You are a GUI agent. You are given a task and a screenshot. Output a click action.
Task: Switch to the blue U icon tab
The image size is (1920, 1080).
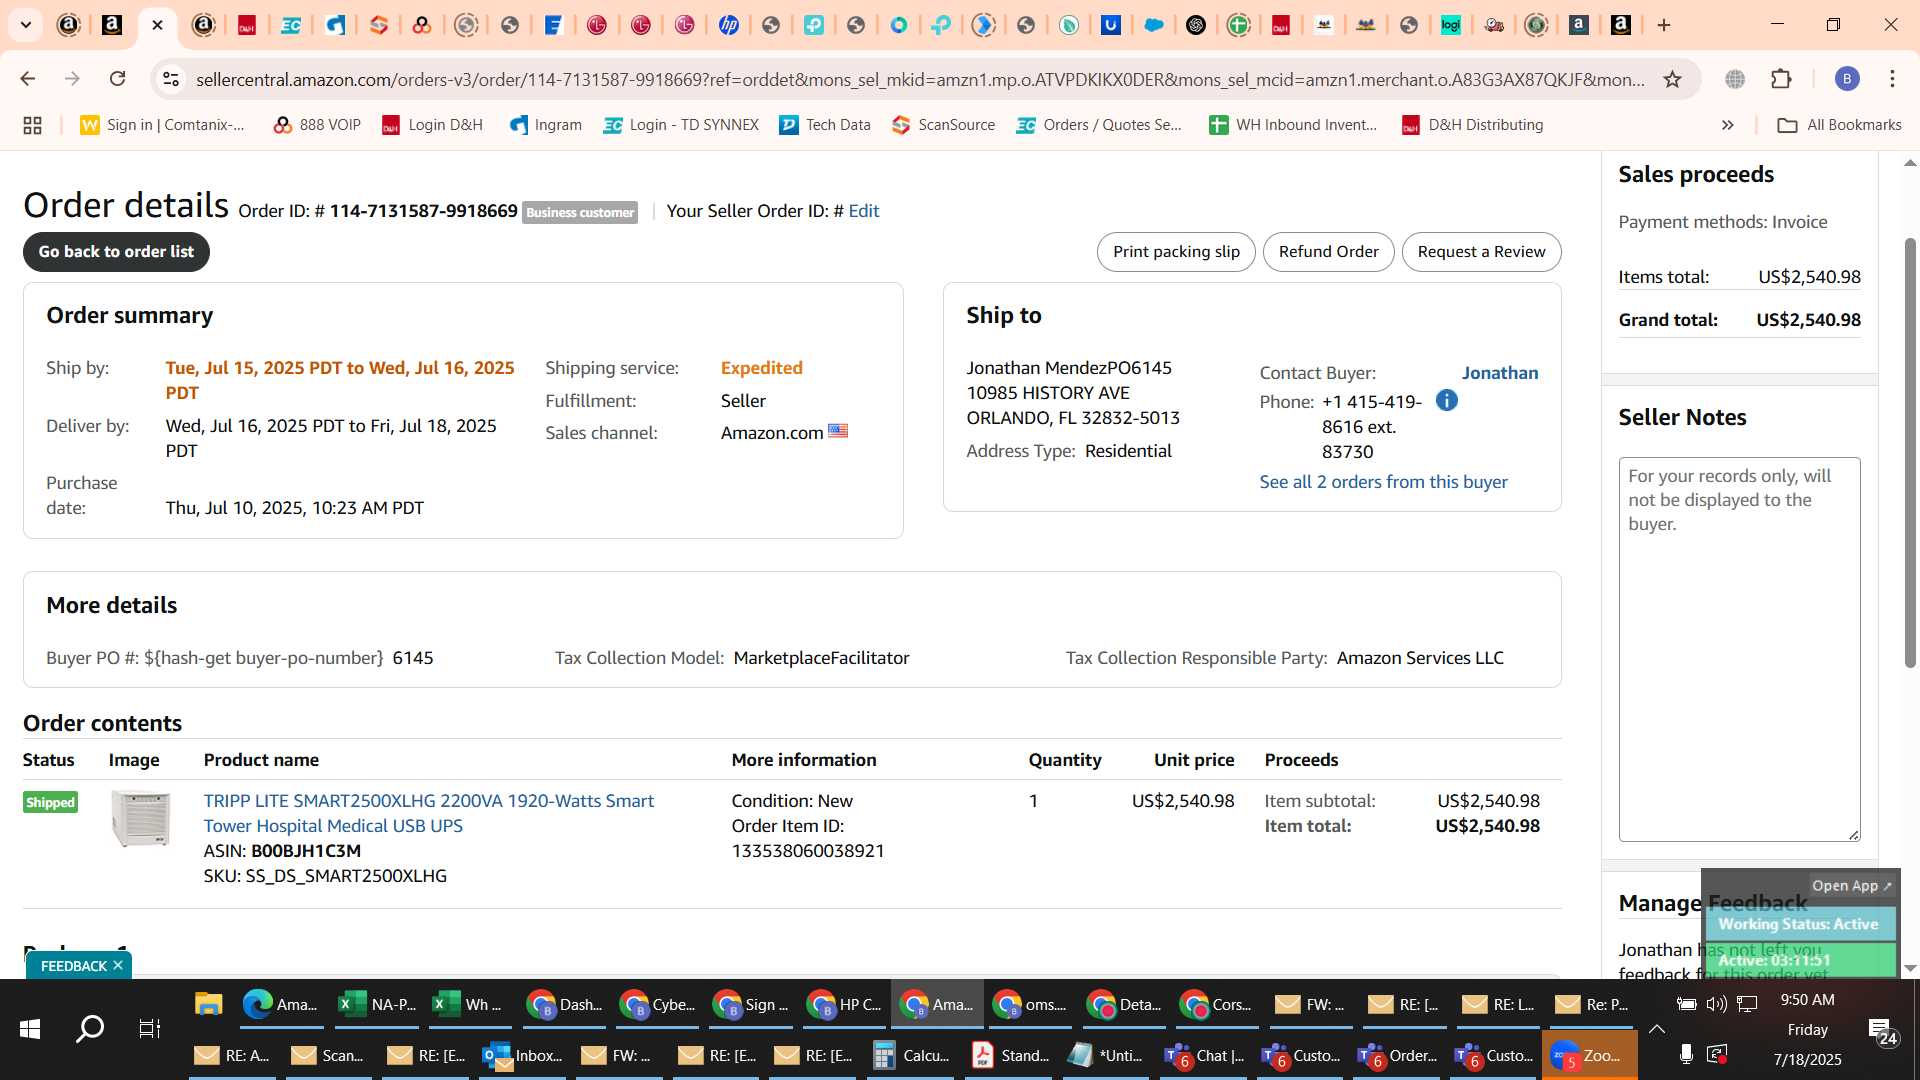pos(1111,25)
